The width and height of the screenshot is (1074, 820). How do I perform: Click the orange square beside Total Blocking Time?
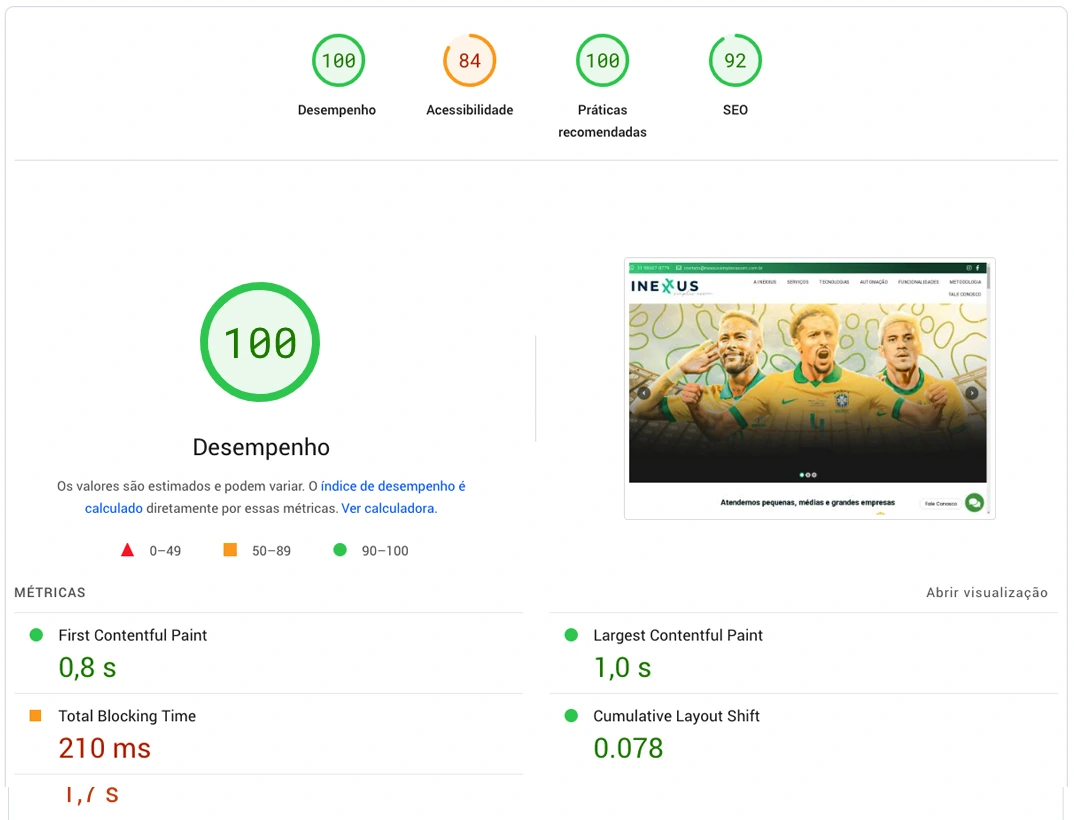point(36,716)
